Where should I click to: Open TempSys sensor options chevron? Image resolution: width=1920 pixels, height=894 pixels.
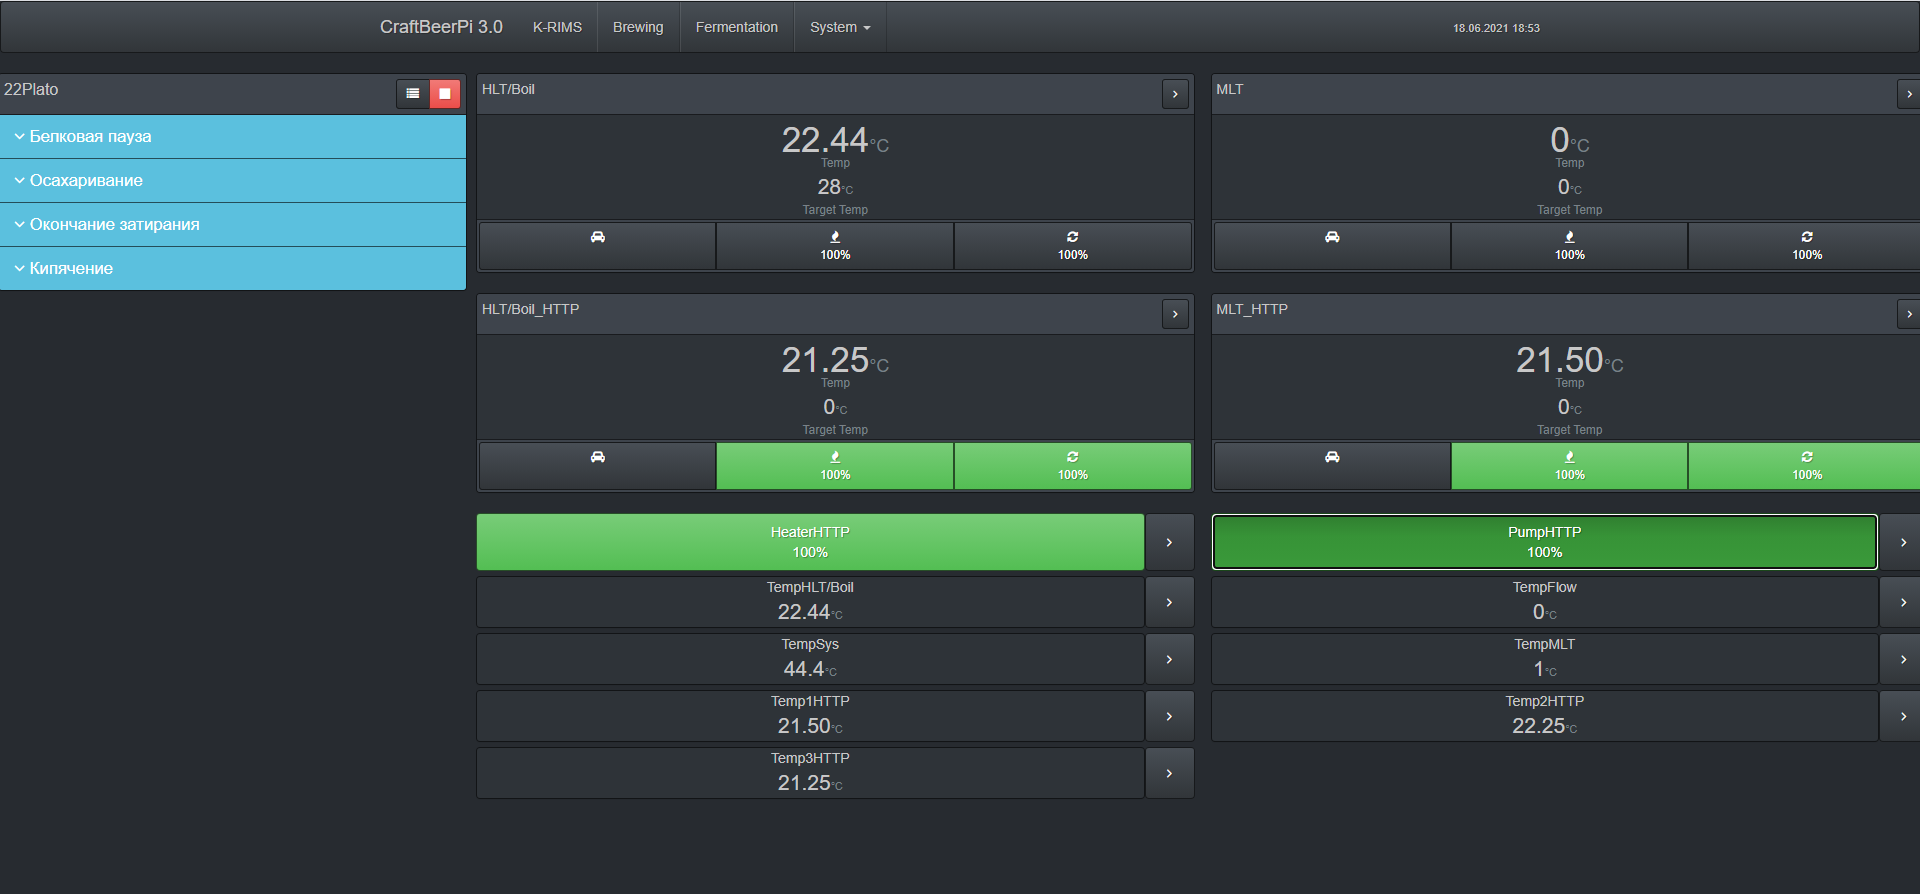click(1169, 659)
